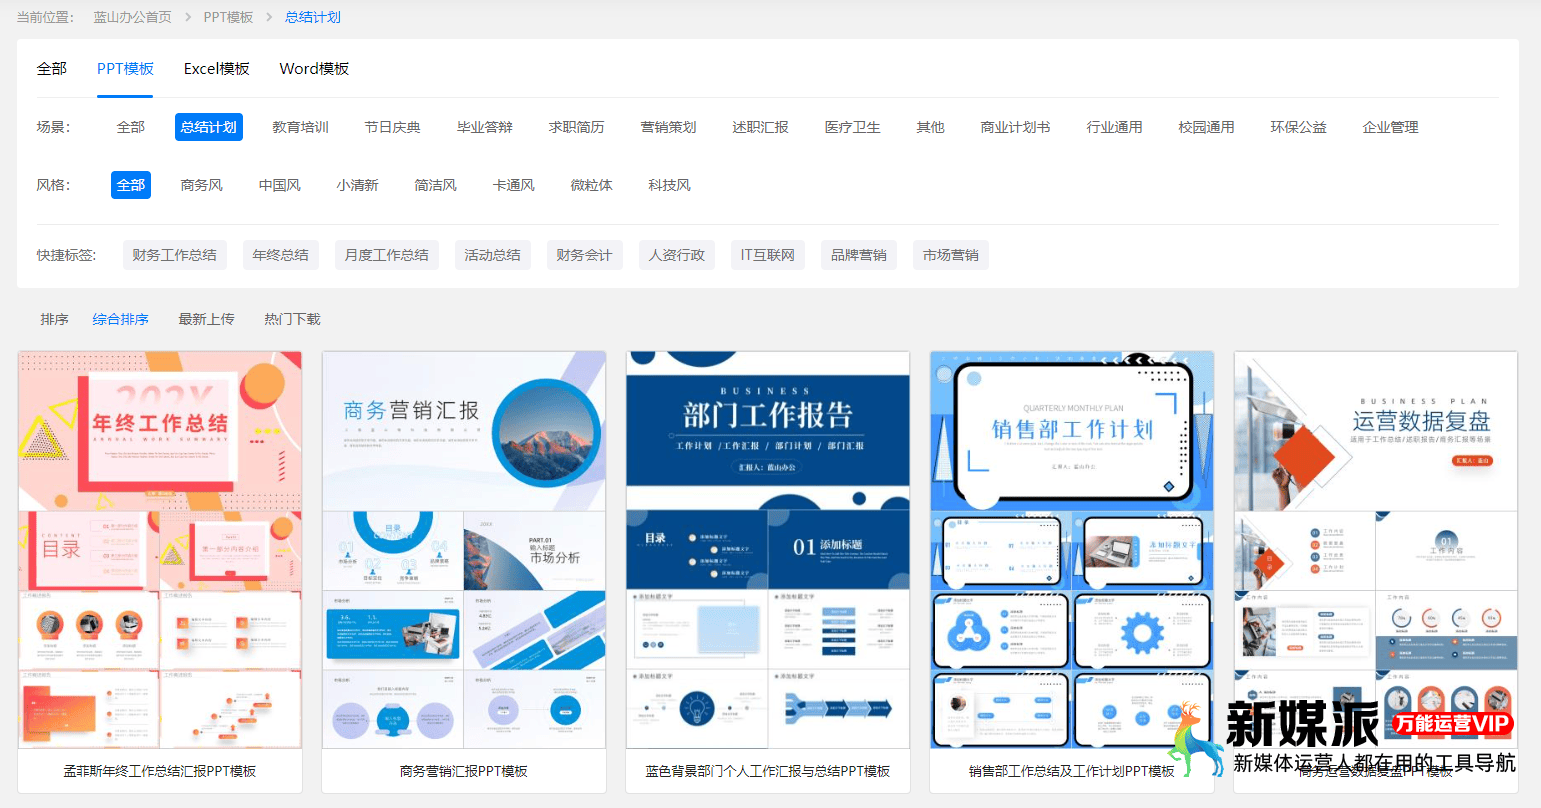
Task: Select the 科技风 style option
Action: point(669,185)
